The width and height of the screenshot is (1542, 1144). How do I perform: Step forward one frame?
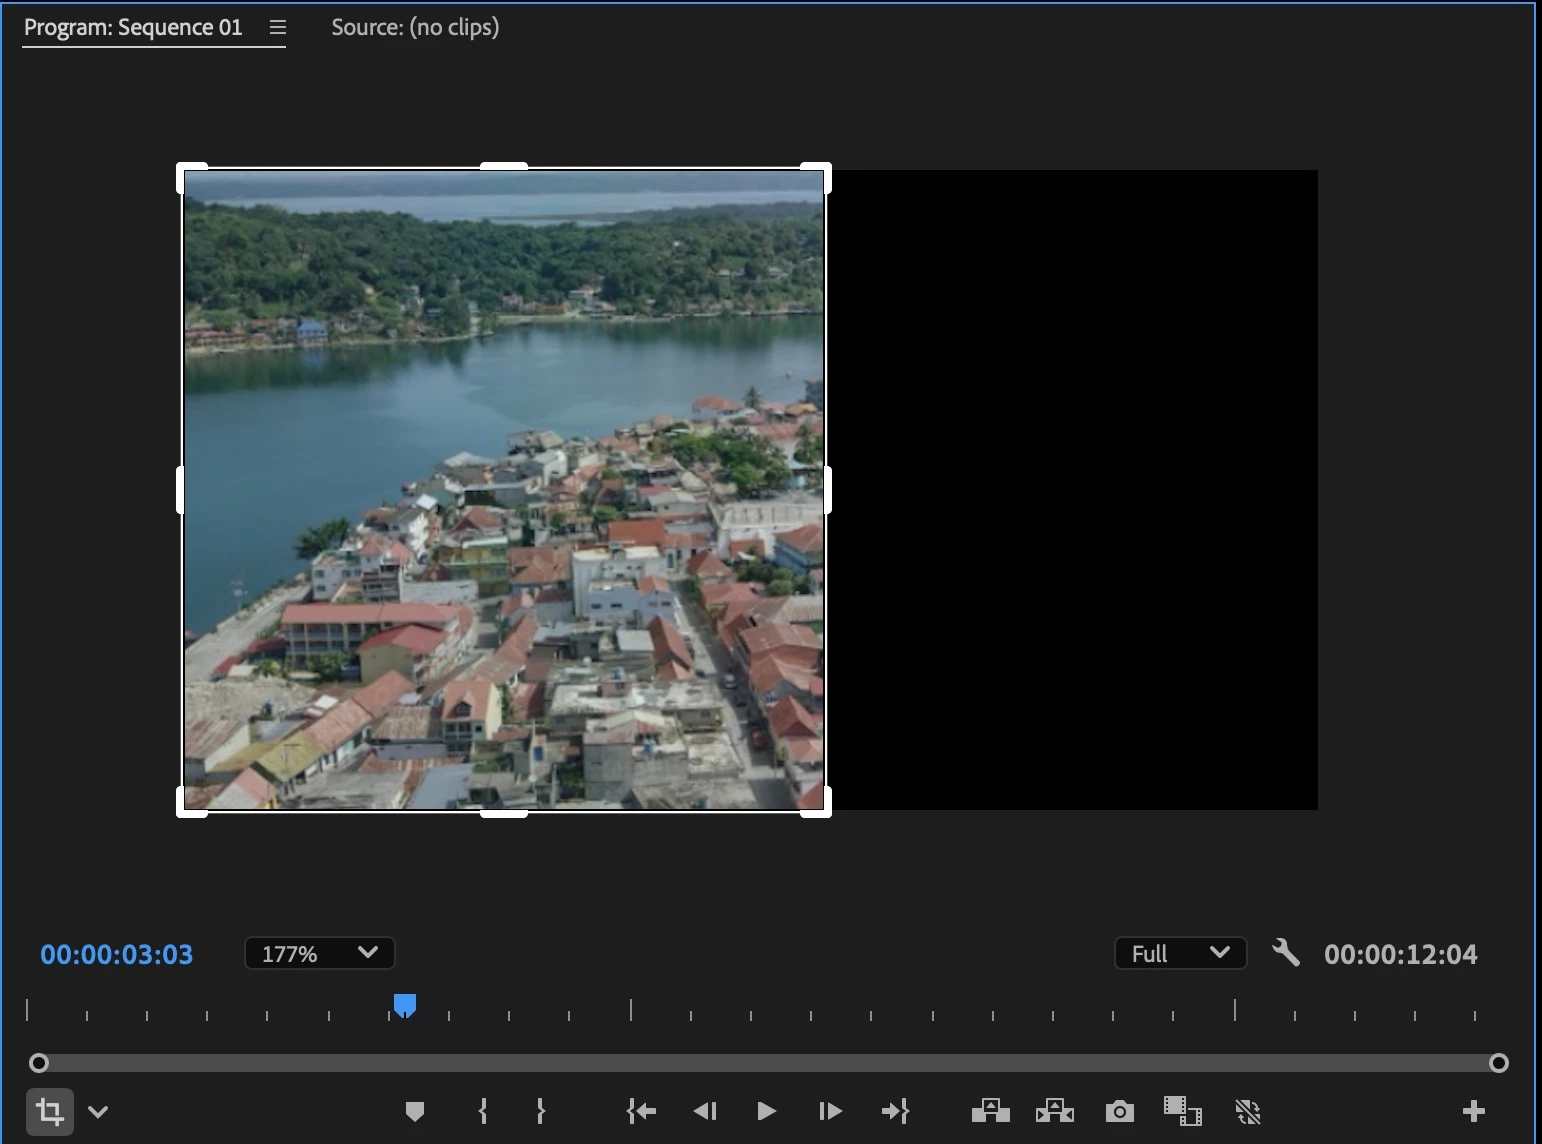pos(830,1112)
